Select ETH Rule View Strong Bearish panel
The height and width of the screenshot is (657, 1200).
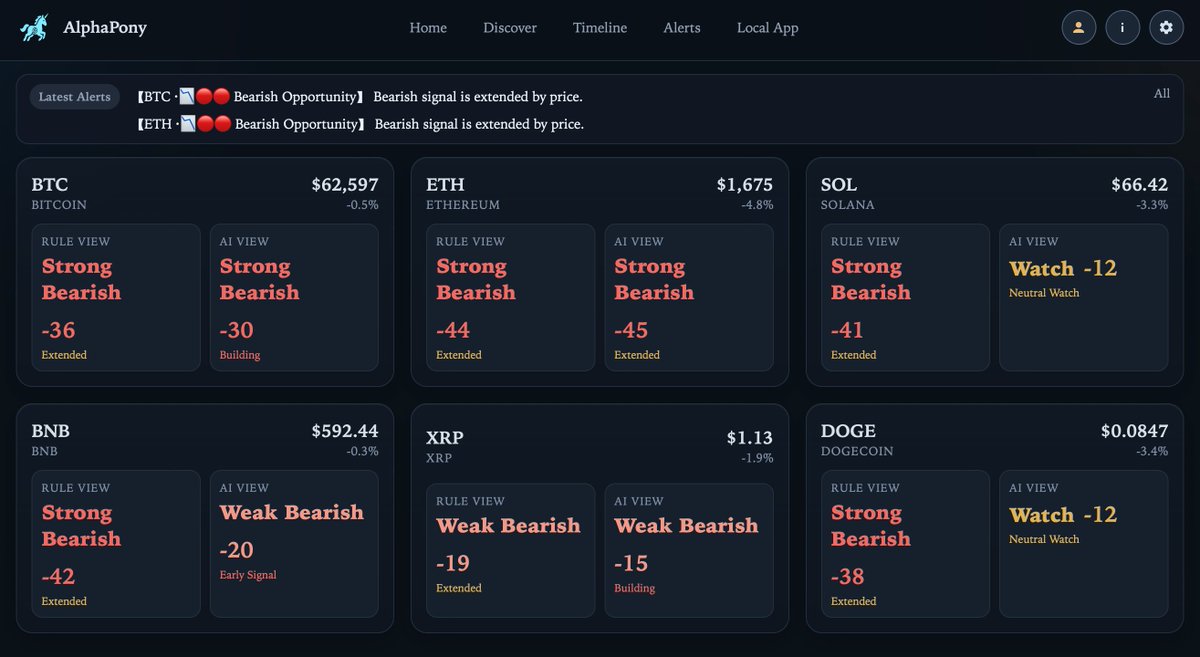click(511, 298)
